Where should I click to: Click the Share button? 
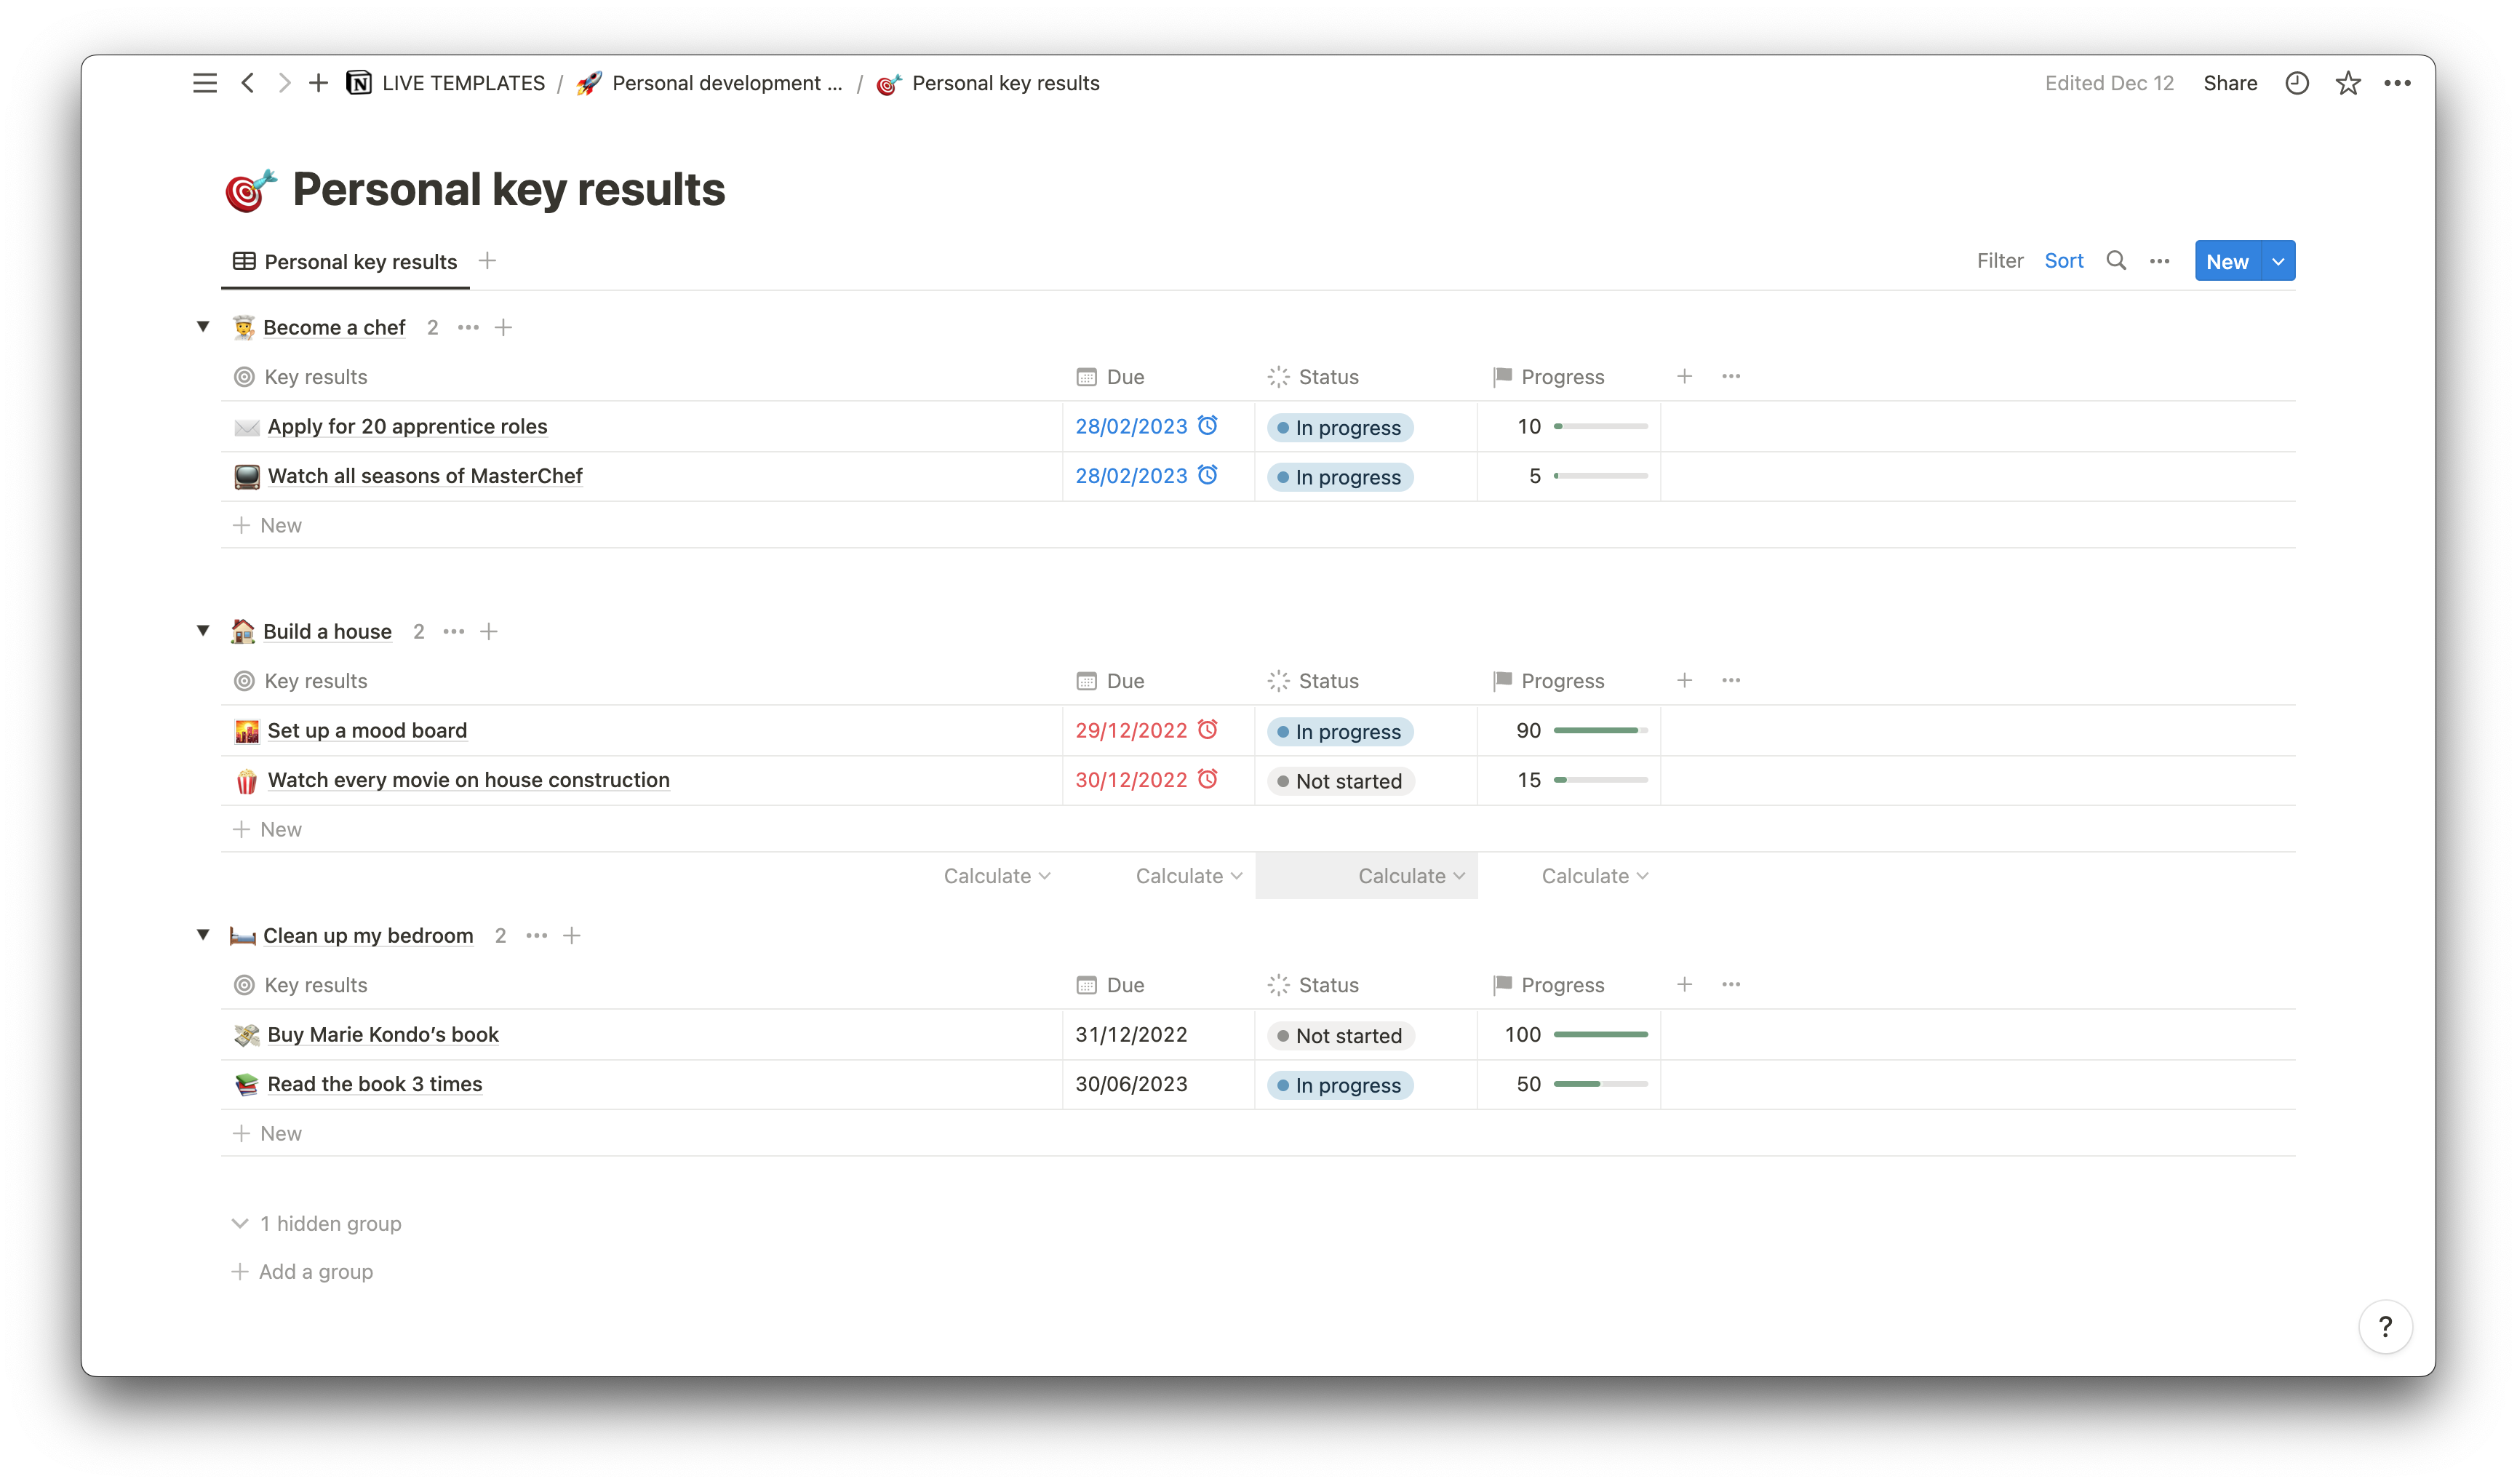(2229, 83)
